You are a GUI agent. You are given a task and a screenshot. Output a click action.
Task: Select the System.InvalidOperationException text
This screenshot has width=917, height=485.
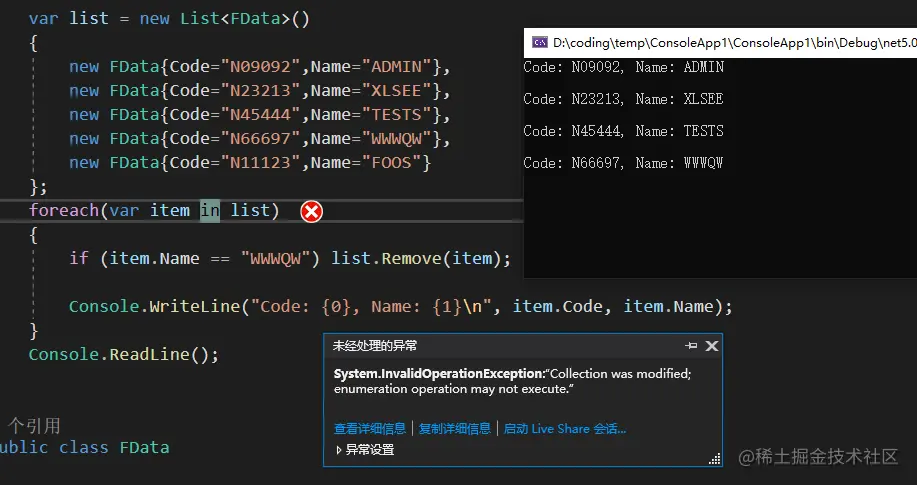coord(439,374)
